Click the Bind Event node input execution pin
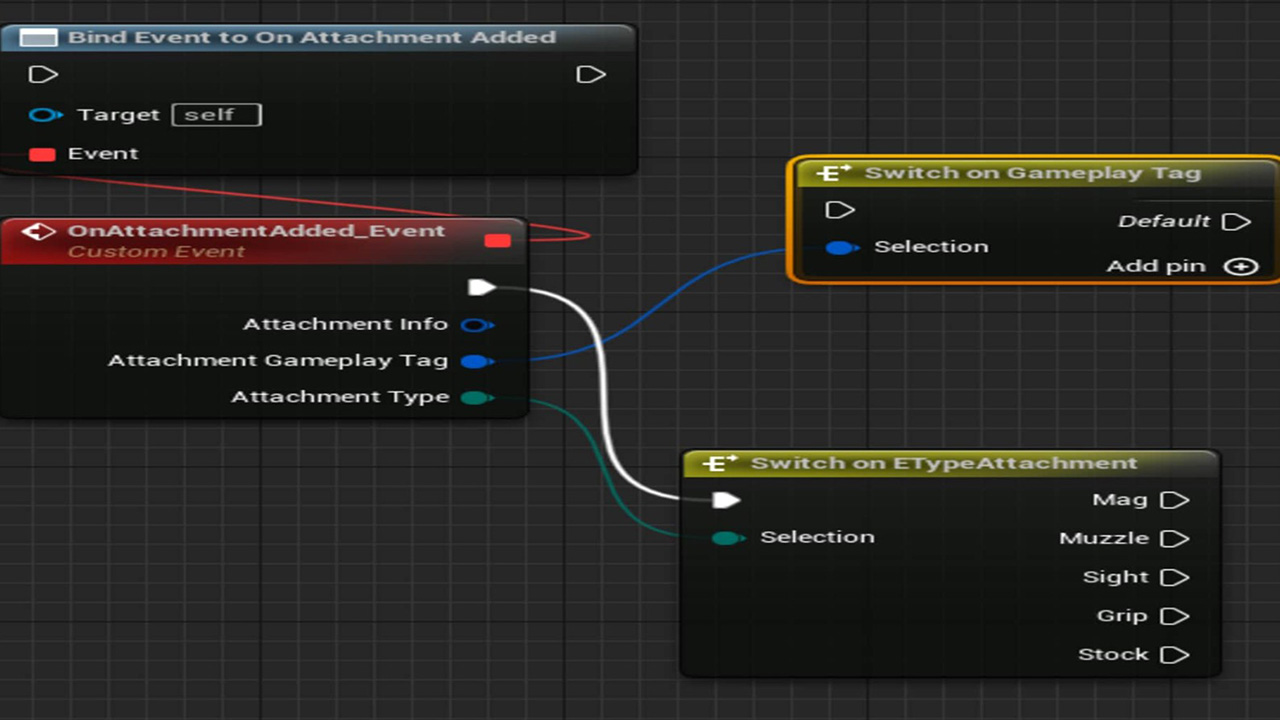 43,75
